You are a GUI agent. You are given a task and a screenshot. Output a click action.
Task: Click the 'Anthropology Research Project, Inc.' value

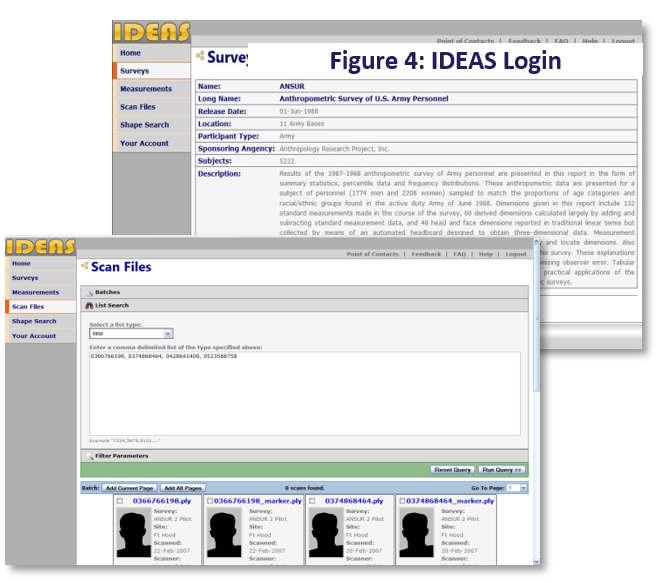(x=334, y=149)
